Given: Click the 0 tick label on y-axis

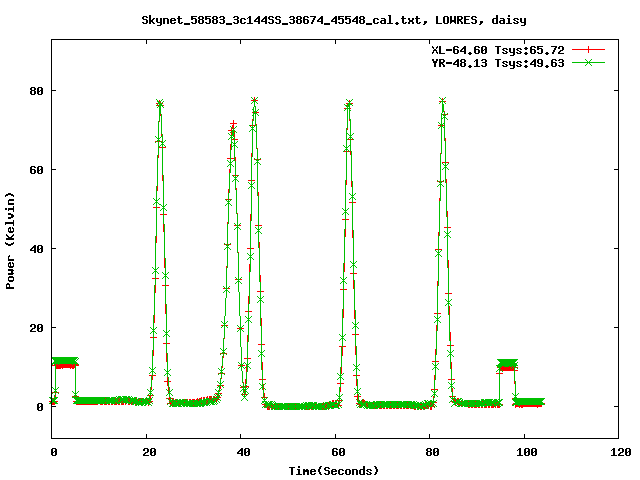Looking at the screenshot, I should click(40, 407).
